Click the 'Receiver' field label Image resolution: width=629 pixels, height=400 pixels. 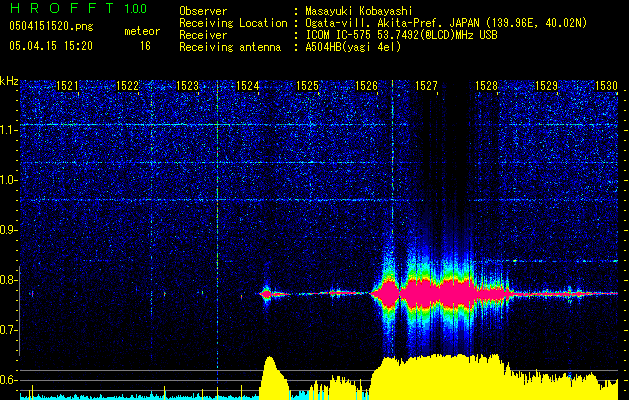pyautogui.click(x=203, y=35)
